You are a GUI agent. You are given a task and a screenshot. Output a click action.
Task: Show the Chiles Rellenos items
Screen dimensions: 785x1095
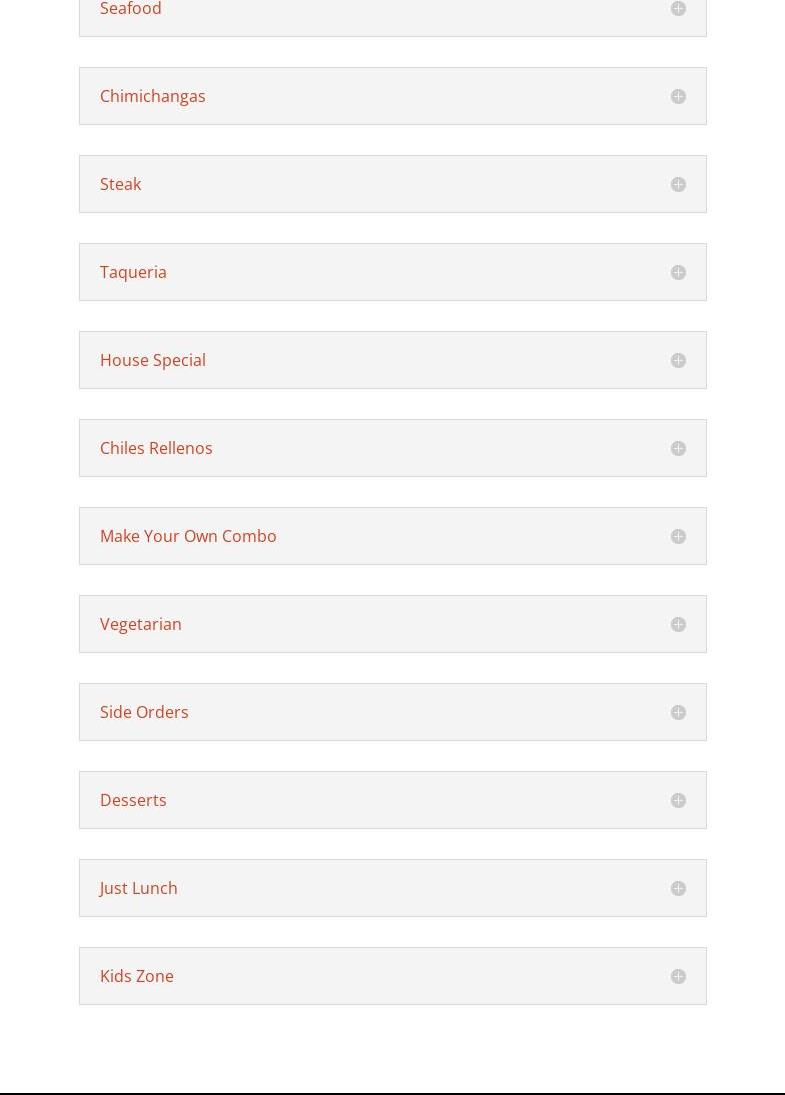coord(156,448)
